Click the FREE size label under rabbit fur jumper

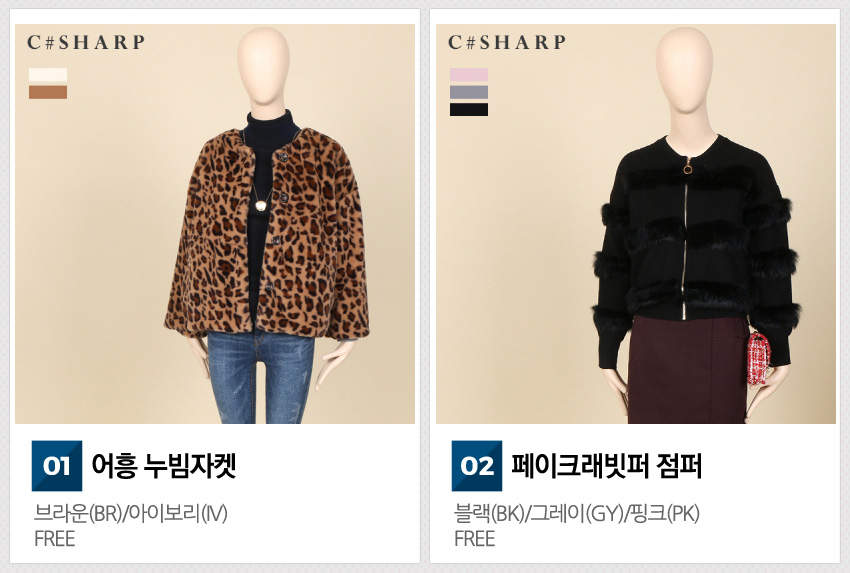475,539
